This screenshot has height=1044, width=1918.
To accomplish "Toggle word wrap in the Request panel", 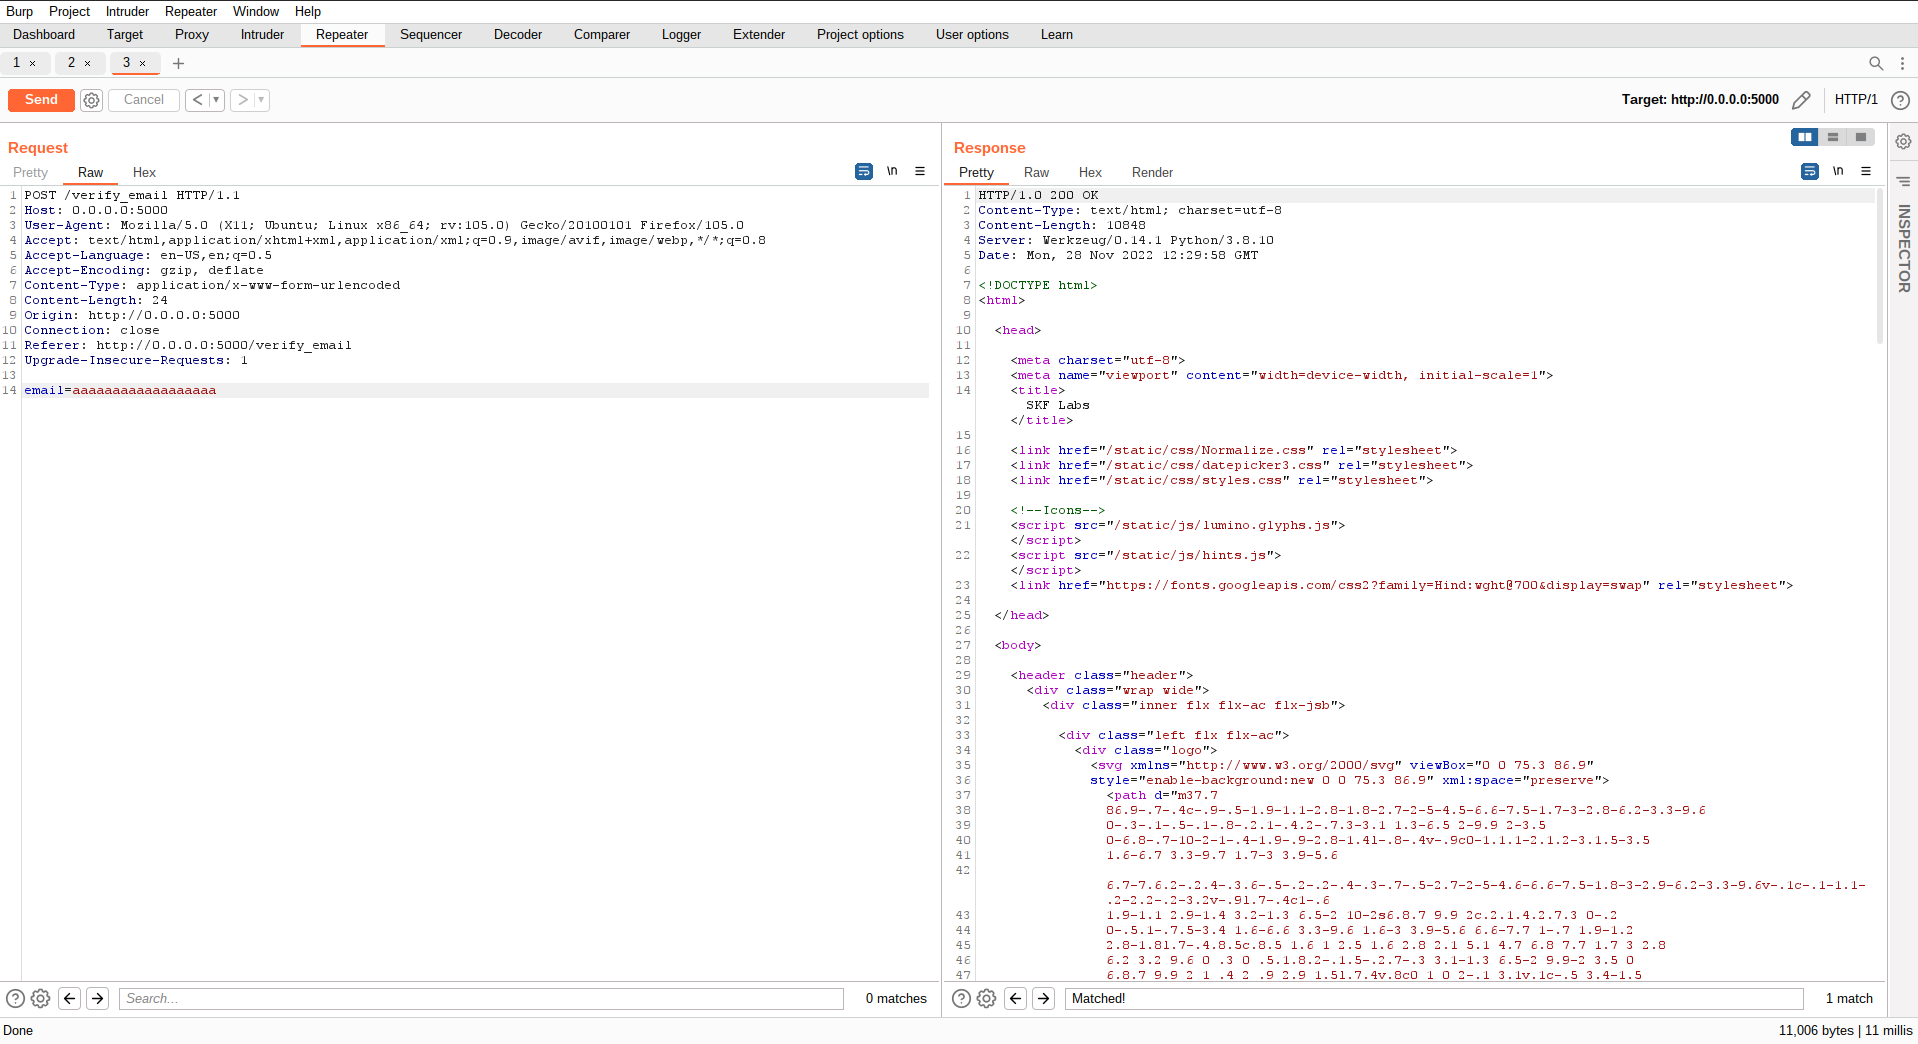I will (x=864, y=172).
